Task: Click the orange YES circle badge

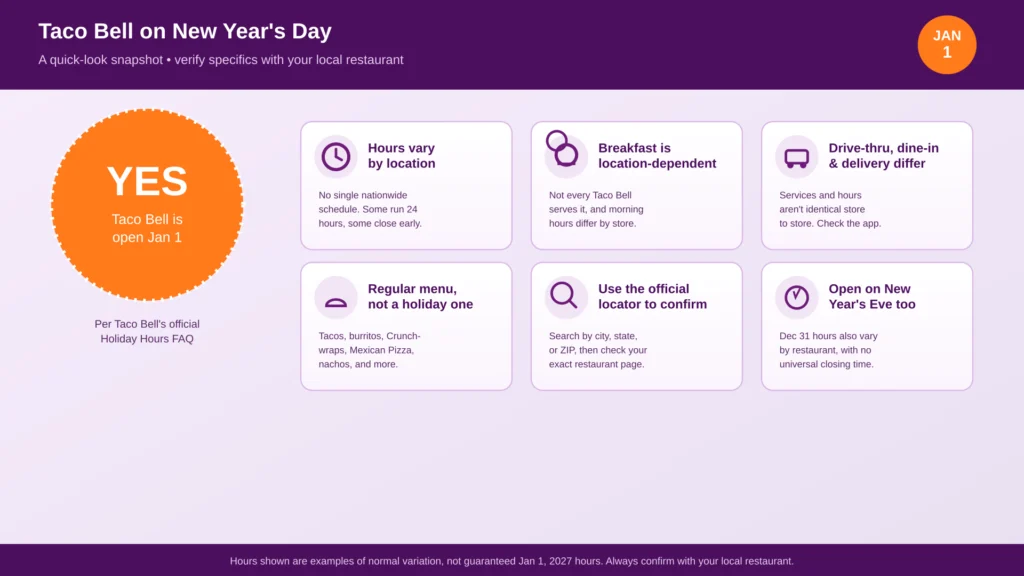Action: [x=147, y=204]
